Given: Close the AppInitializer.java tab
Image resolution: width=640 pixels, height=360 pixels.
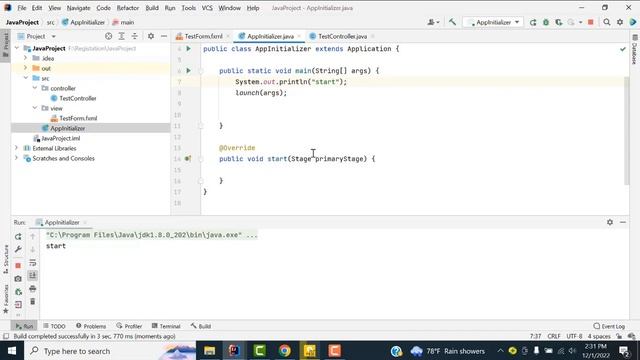Looking at the screenshot, I should click(299, 36).
